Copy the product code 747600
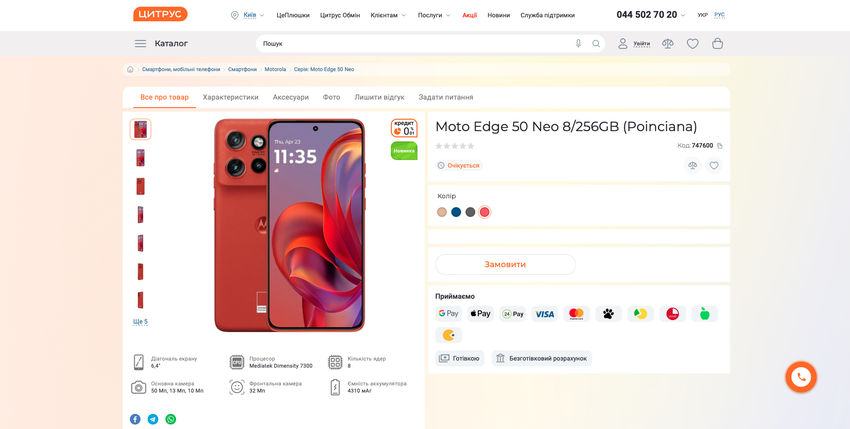The height and width of the screenshot is (429, 850). coord(720,146)
